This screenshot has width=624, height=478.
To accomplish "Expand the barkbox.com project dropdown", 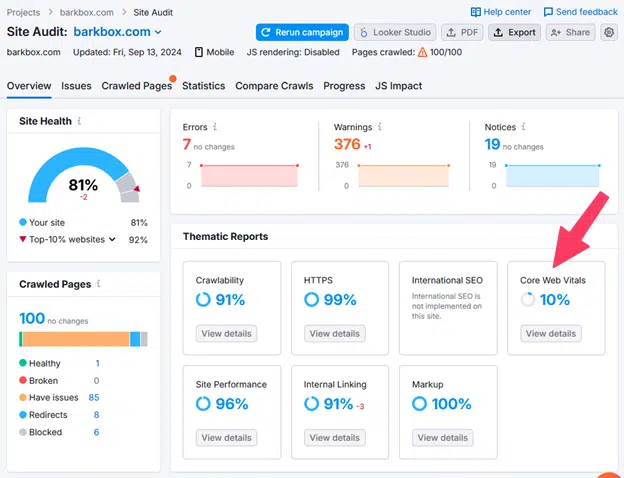I will click(x=158, y=32).
